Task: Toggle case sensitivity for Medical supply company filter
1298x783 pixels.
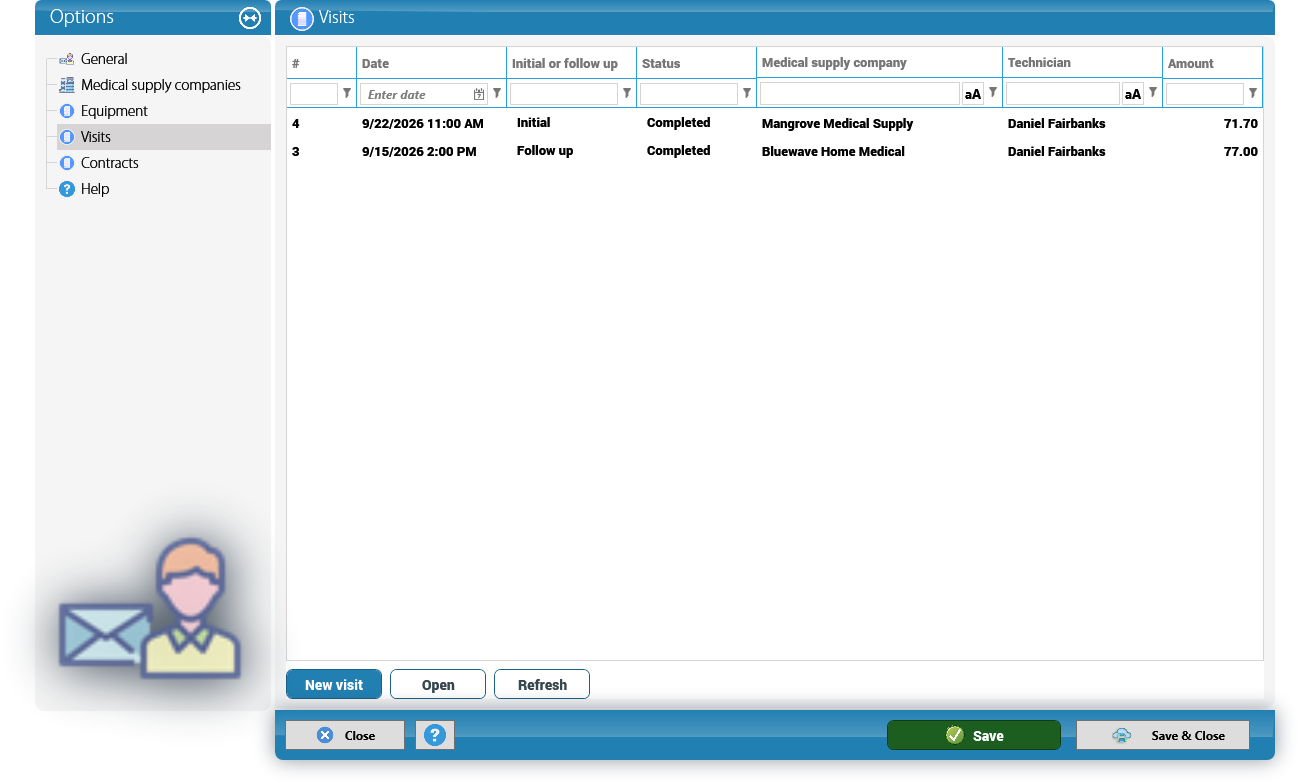Action: tap(973, 94)
